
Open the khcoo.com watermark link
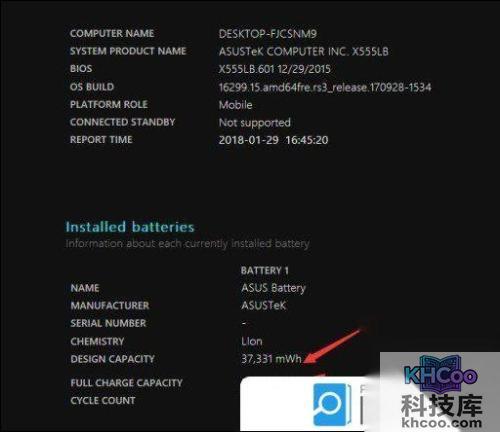442,423
